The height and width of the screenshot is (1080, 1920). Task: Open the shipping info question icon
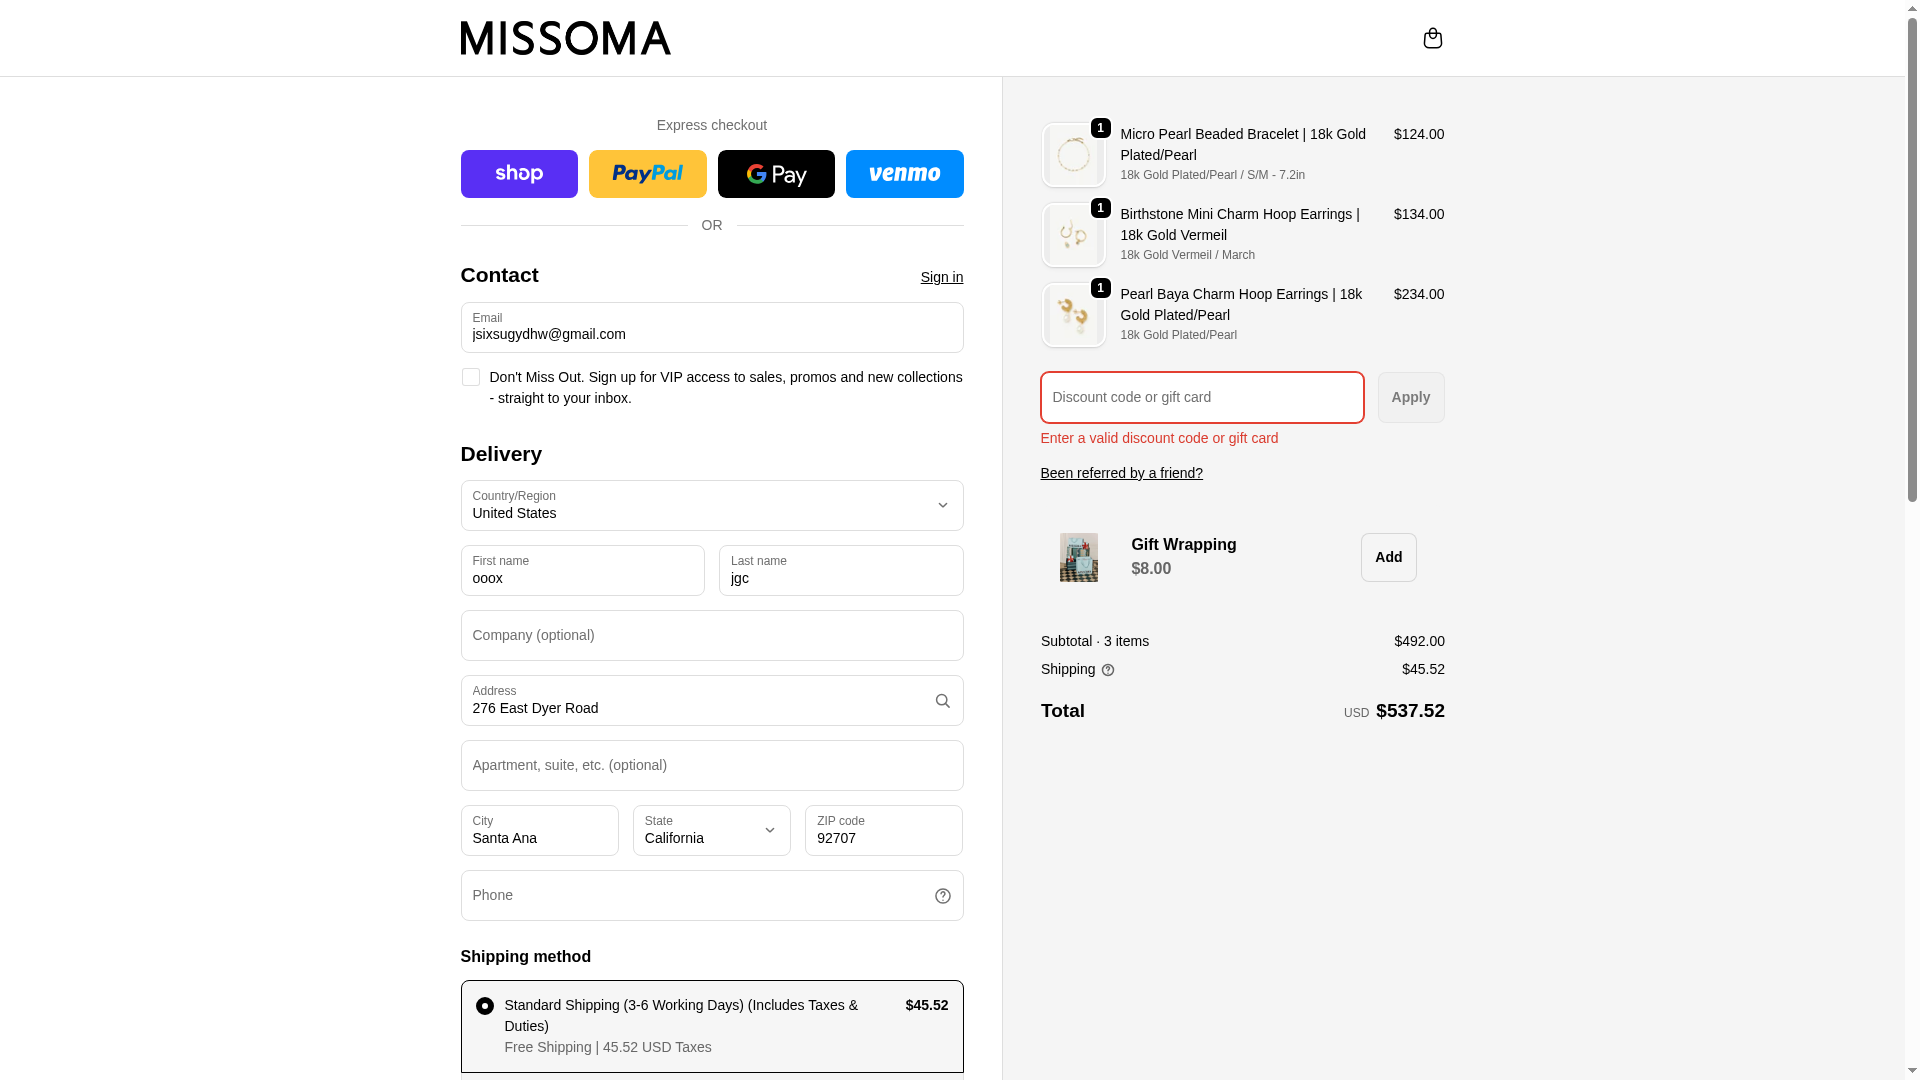[x=1108, y=670]
